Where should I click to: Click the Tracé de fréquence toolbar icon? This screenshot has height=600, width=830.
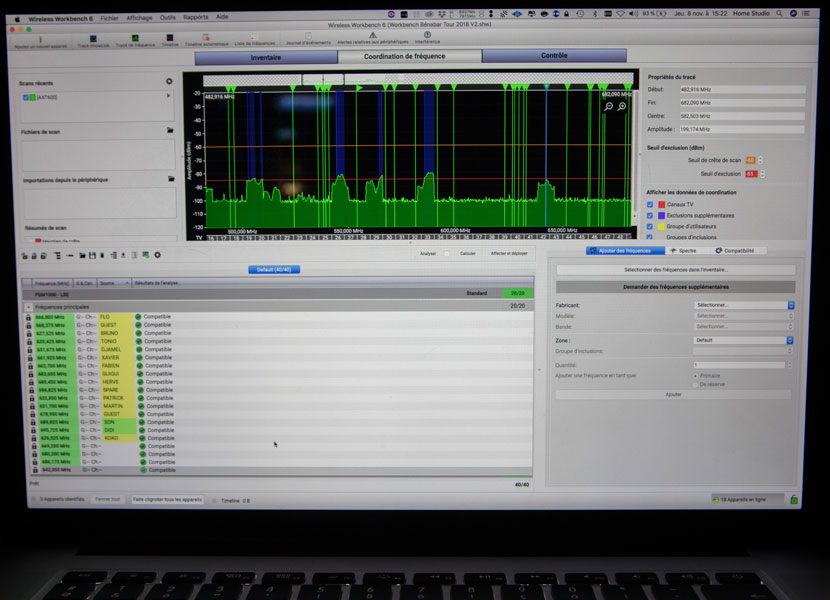(x=135, y=38)
